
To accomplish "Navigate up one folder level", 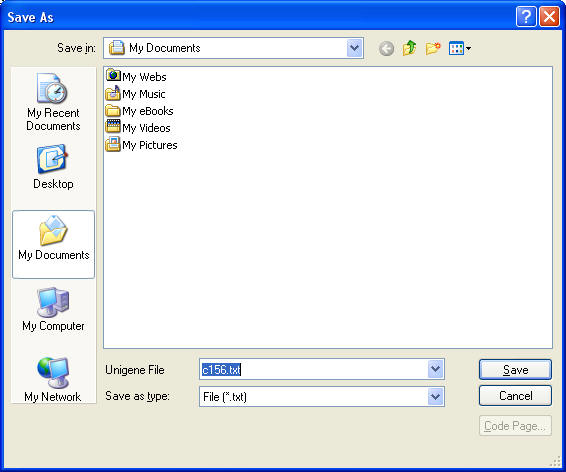I will point(409,48).
